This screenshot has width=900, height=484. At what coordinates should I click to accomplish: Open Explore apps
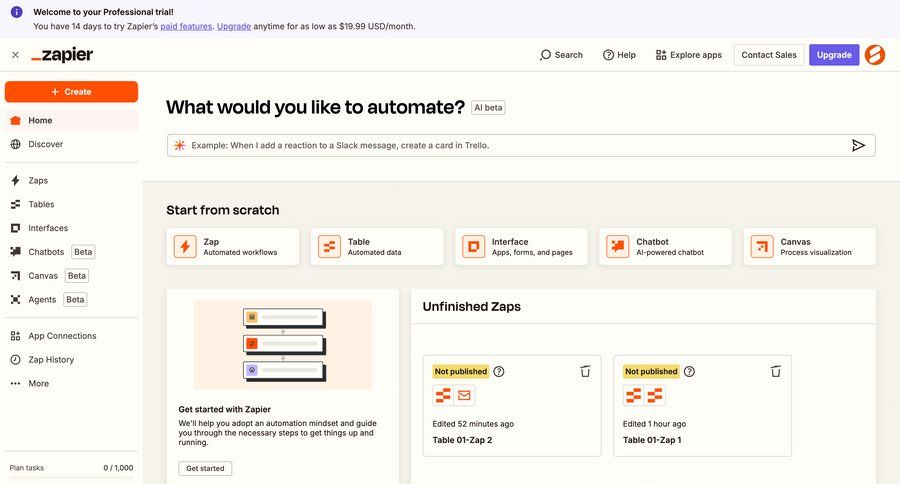click(689, 55)
